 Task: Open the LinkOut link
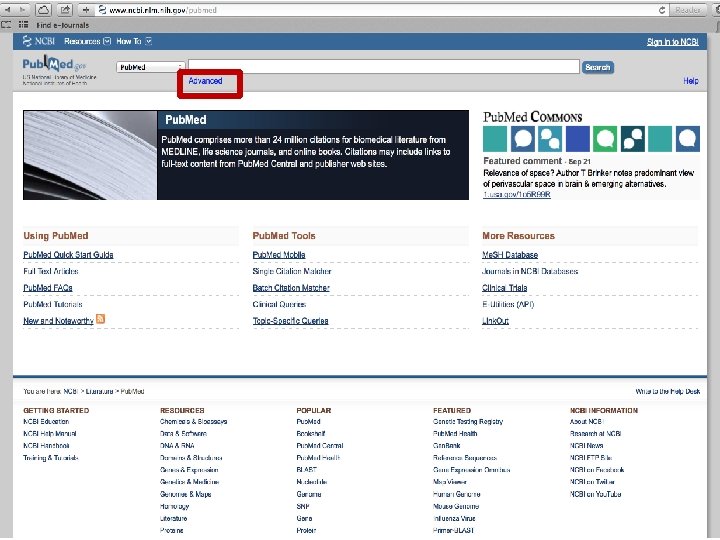tap(495, 321)
